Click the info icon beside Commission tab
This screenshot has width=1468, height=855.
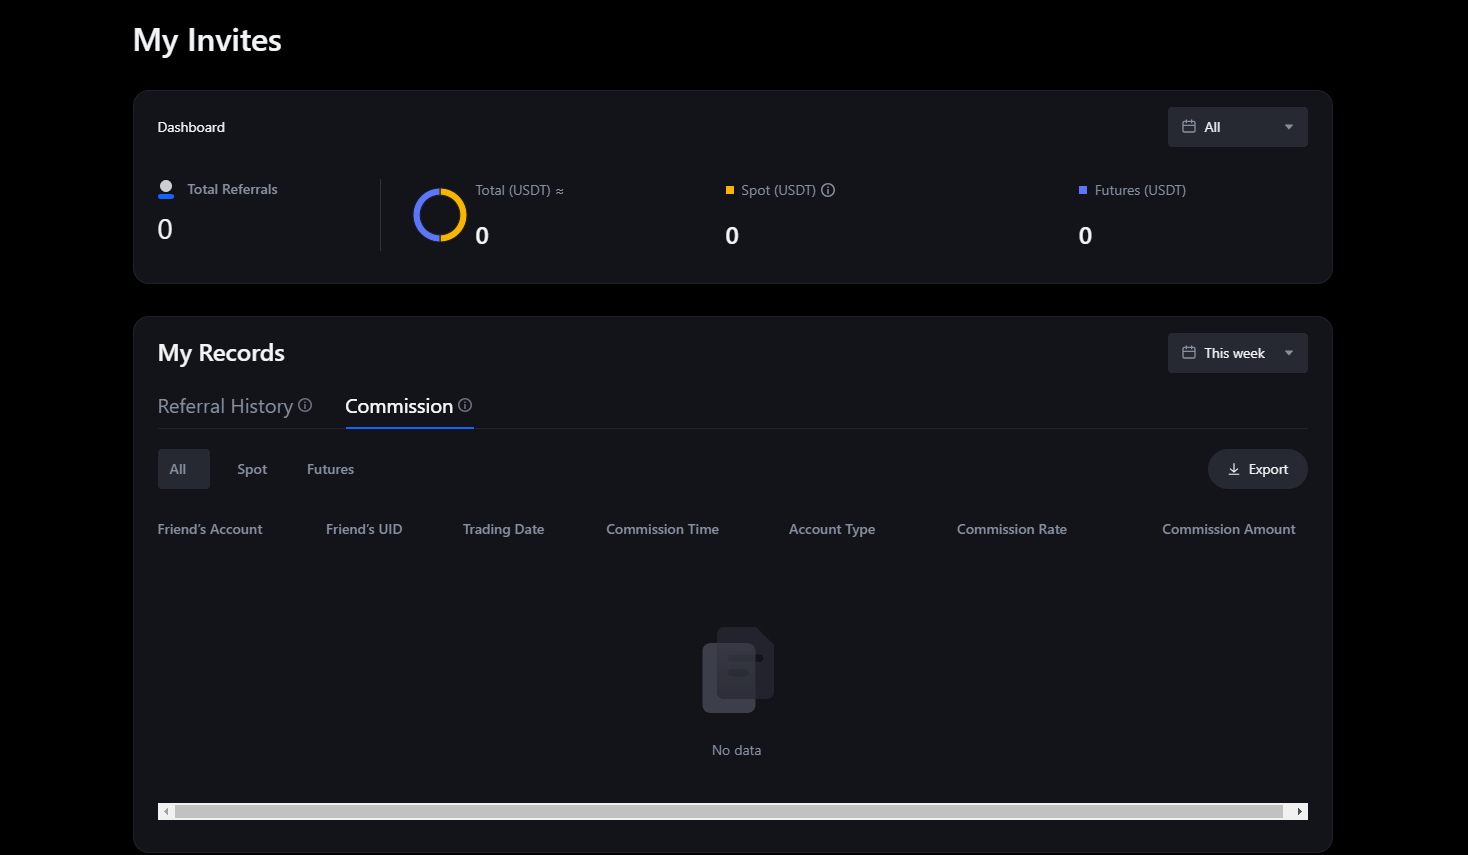(x=465, y=405)
